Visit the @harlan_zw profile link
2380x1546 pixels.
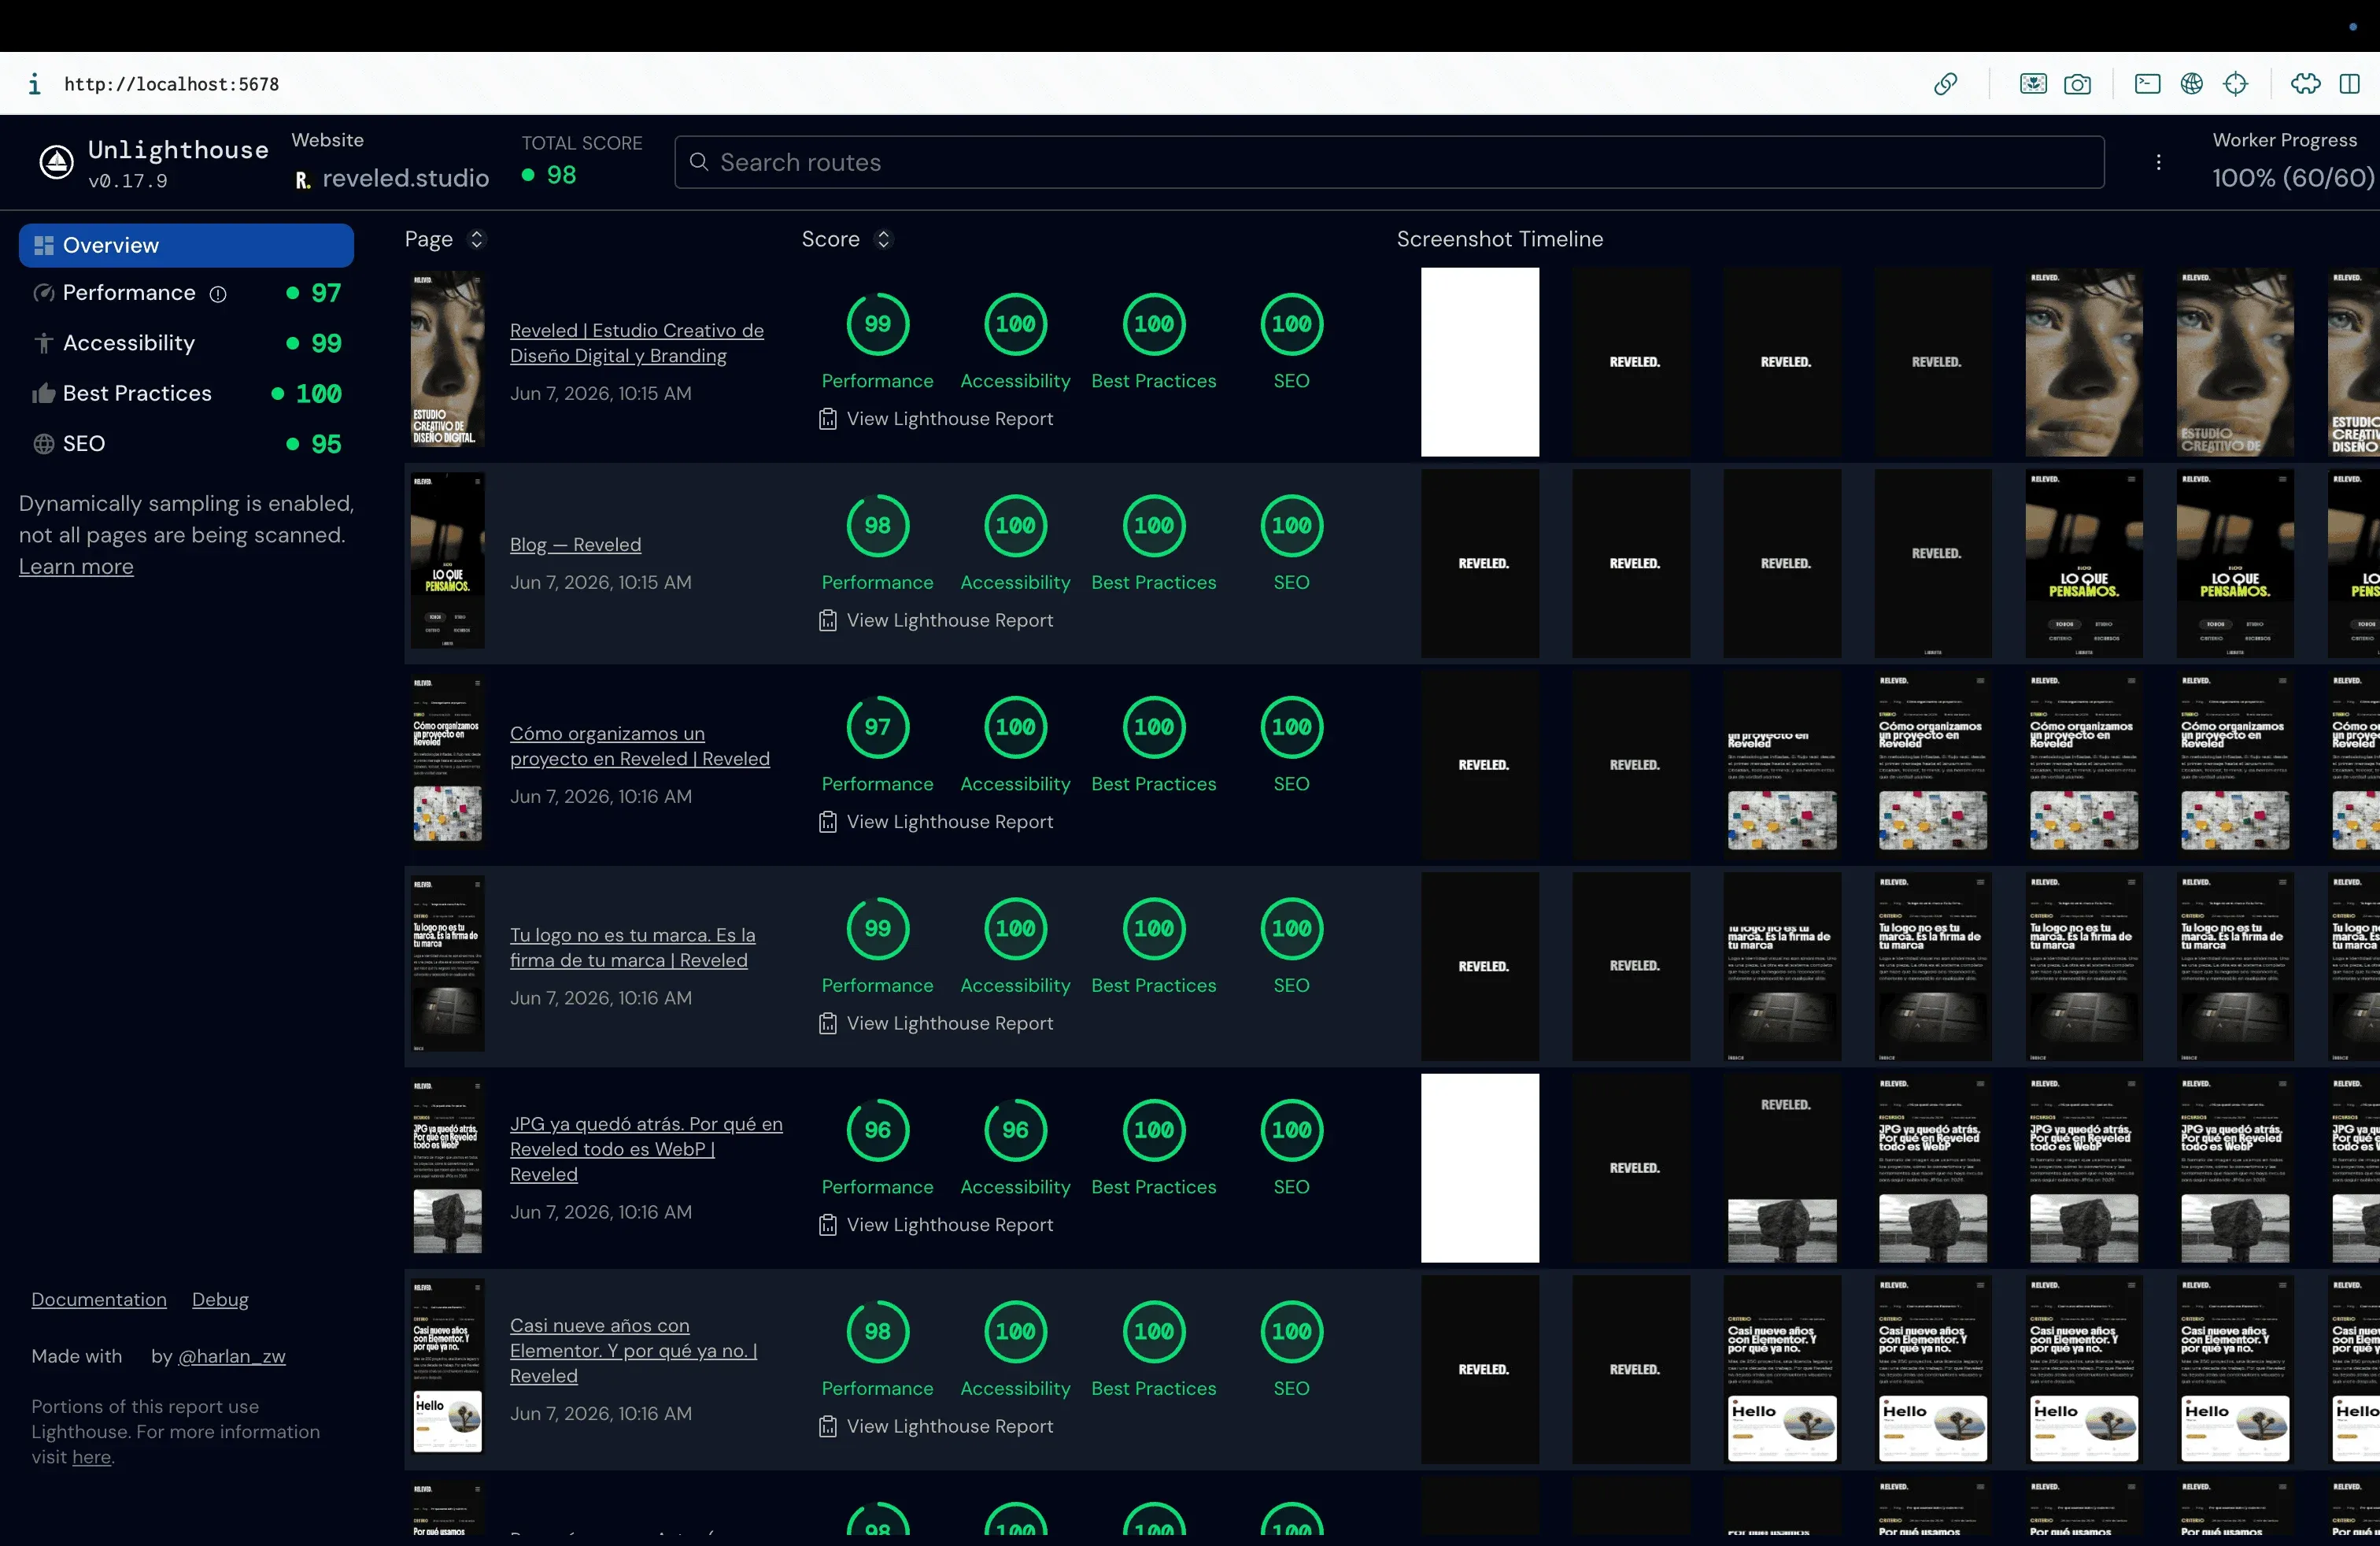[232, 1356]
